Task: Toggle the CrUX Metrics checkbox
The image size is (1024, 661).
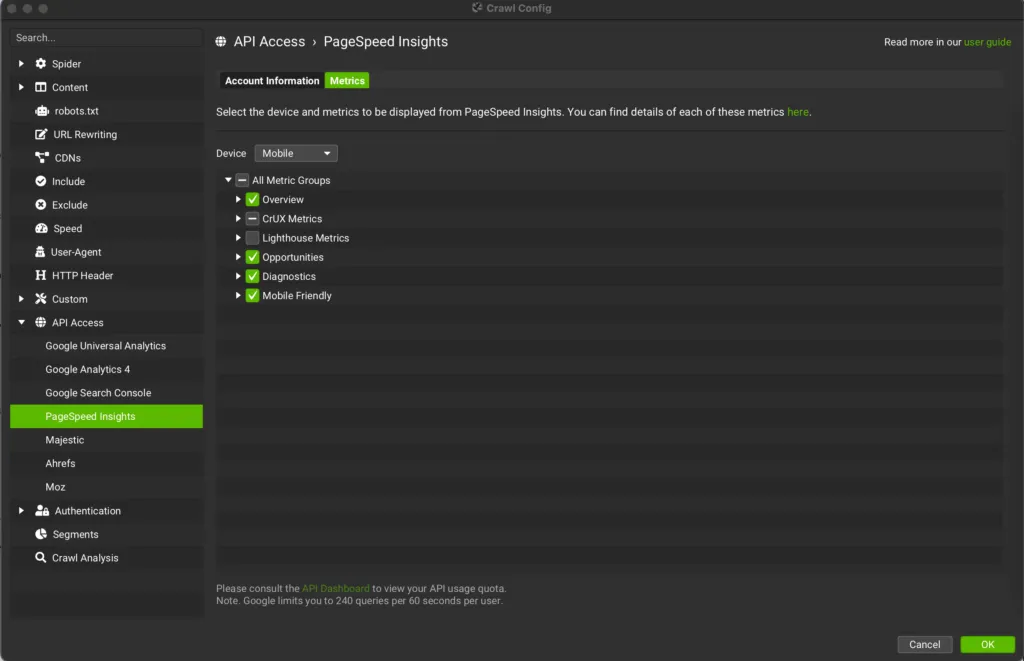Action: coord(252,218)
